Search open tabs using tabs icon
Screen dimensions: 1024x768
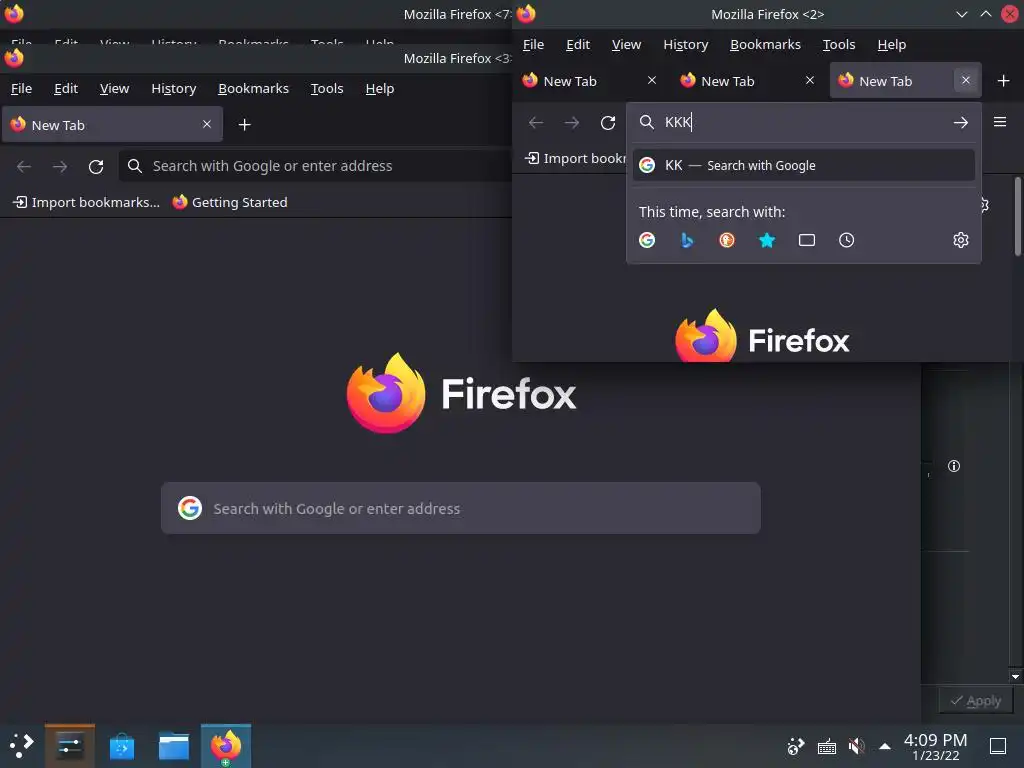click(x=807, y=240)
